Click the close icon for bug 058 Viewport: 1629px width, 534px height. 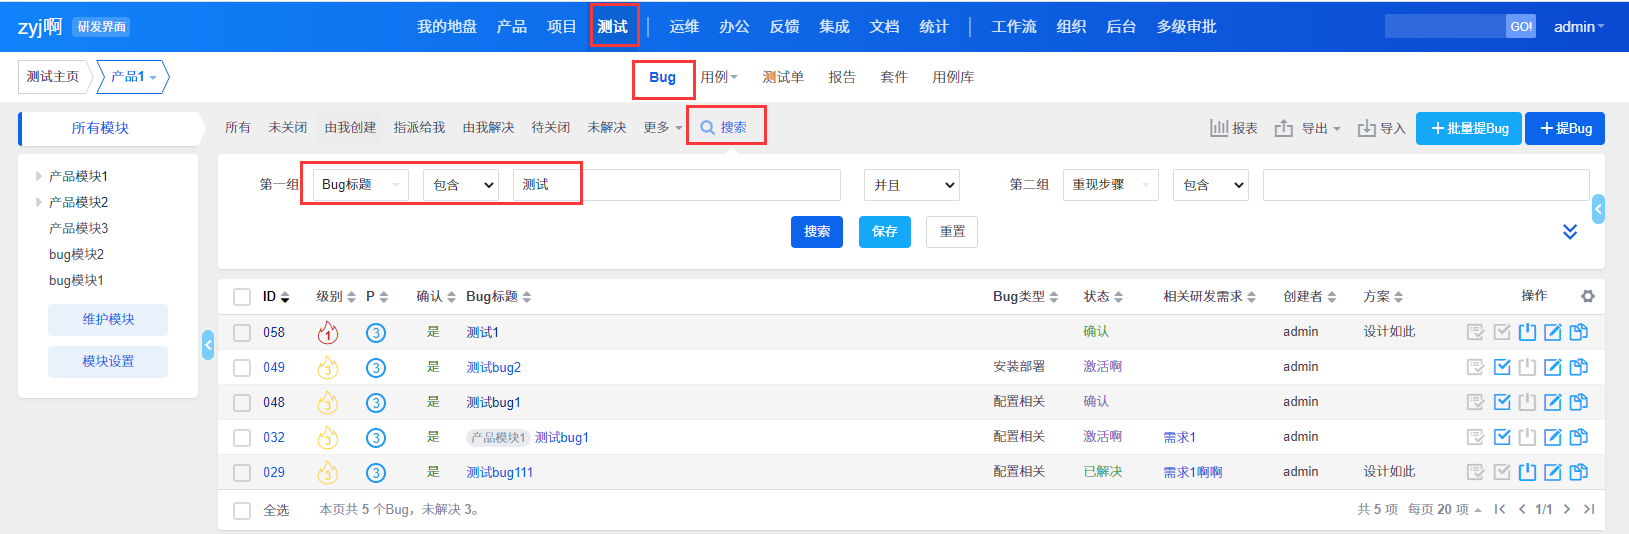[1527, 332]
